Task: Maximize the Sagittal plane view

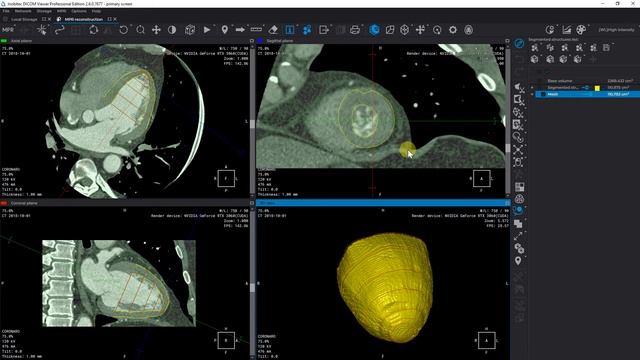Action: pos(507,41)
